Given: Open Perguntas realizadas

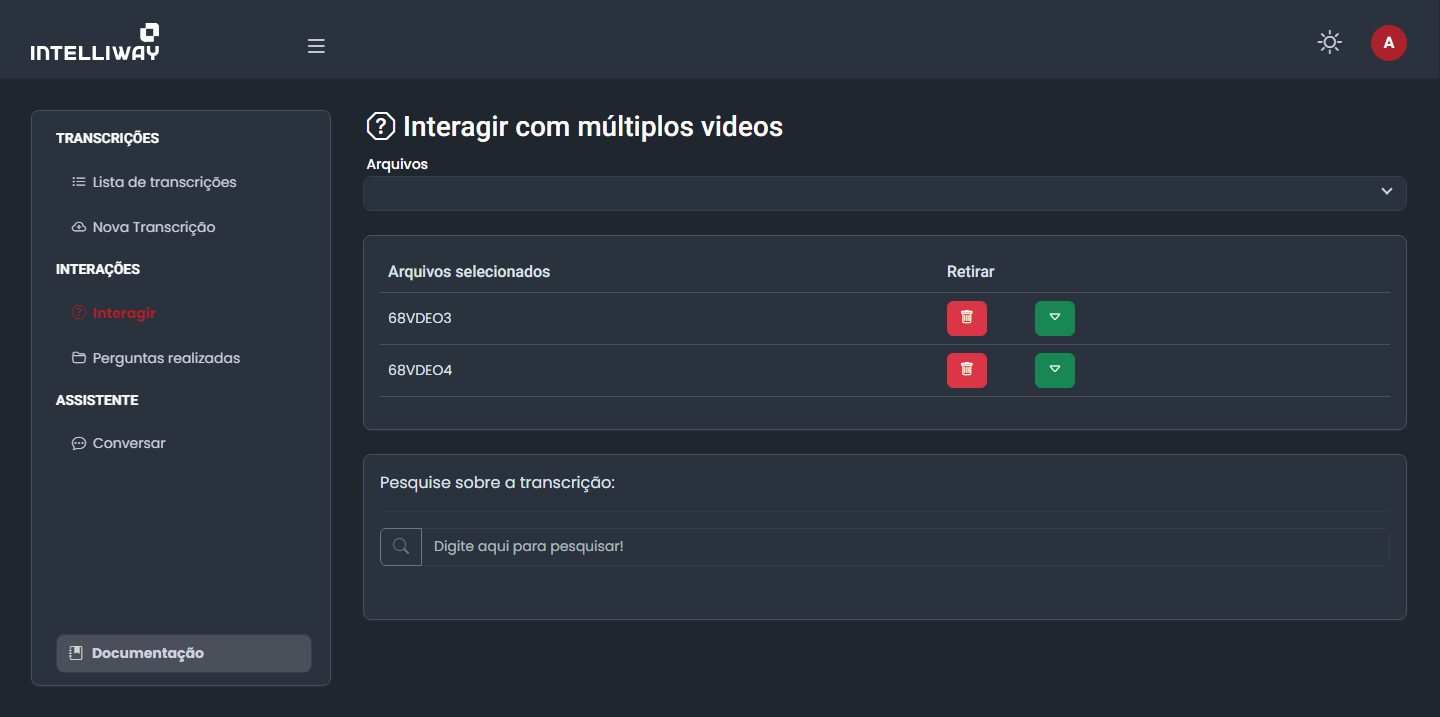Looking at the screenshot, I should coord(166,358).
